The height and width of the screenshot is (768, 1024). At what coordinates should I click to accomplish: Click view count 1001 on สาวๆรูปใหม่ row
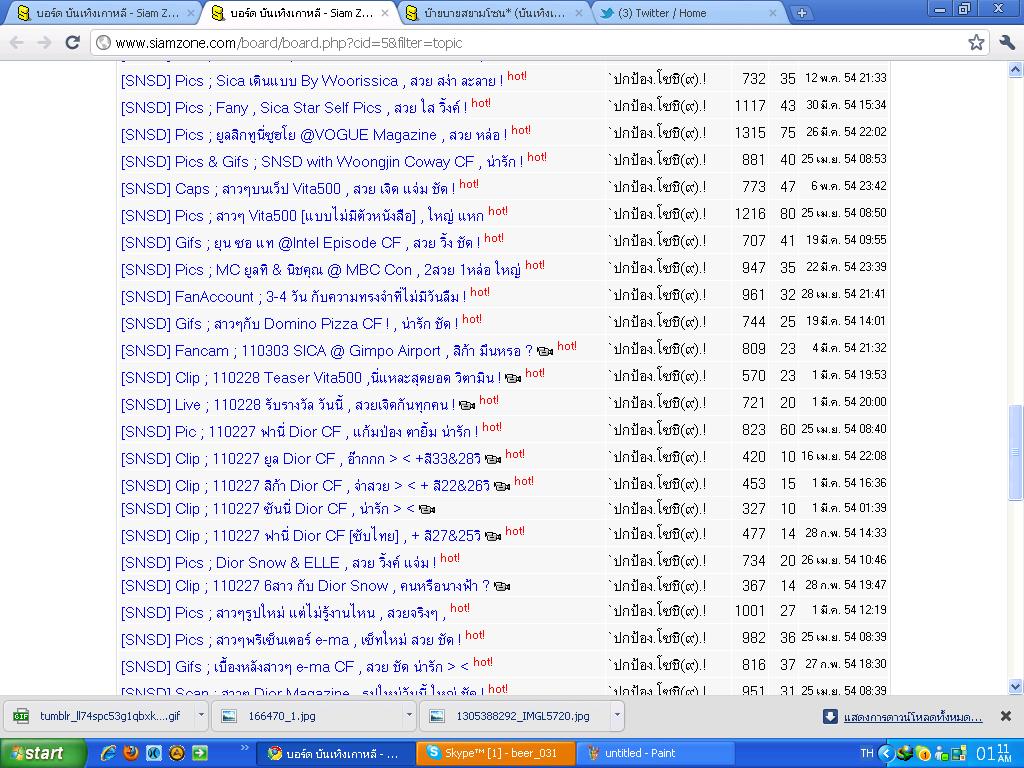[x=750, y=611]
